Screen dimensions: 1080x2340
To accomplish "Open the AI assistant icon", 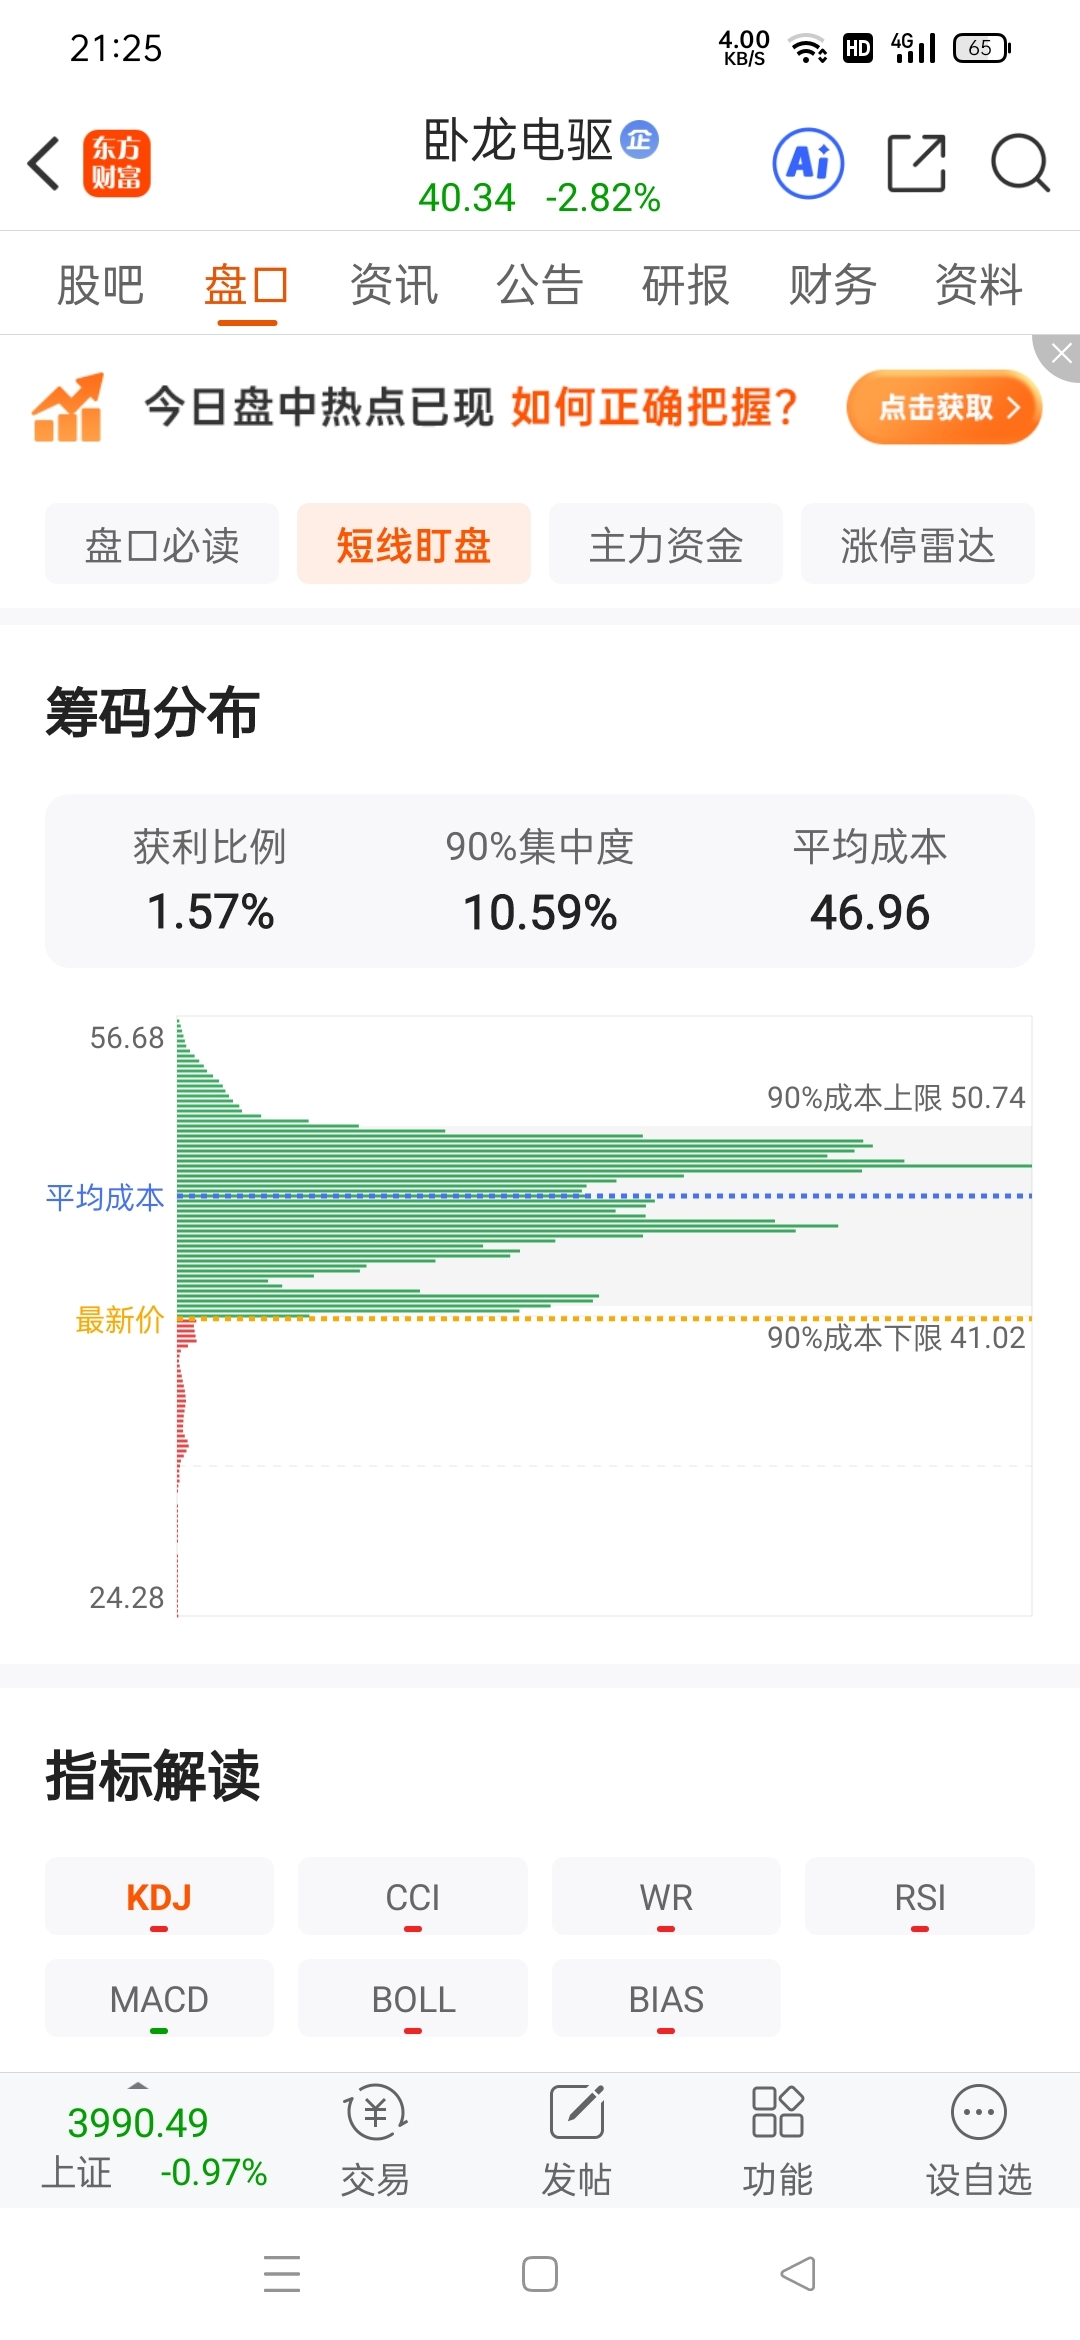I will coord(808,163).
